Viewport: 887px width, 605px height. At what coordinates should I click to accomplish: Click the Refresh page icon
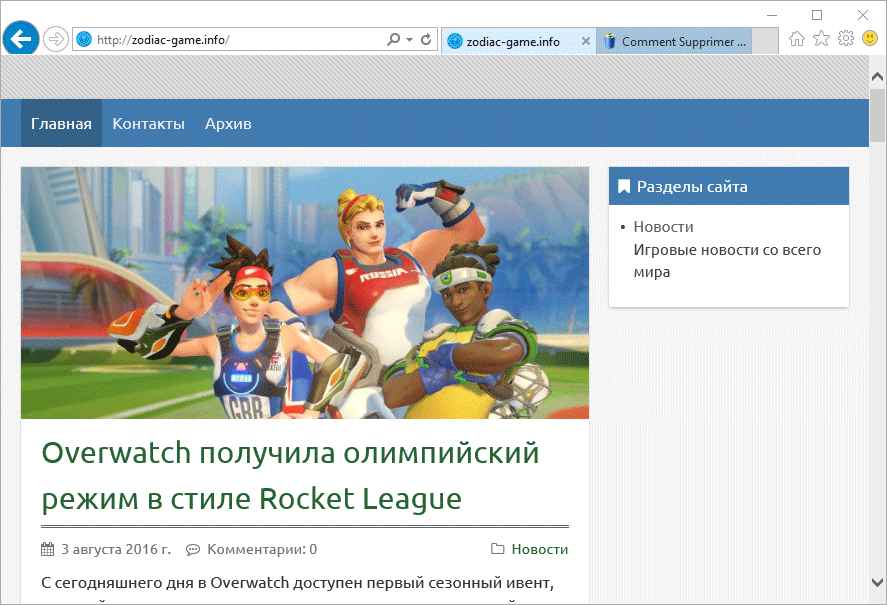point(427,39)
